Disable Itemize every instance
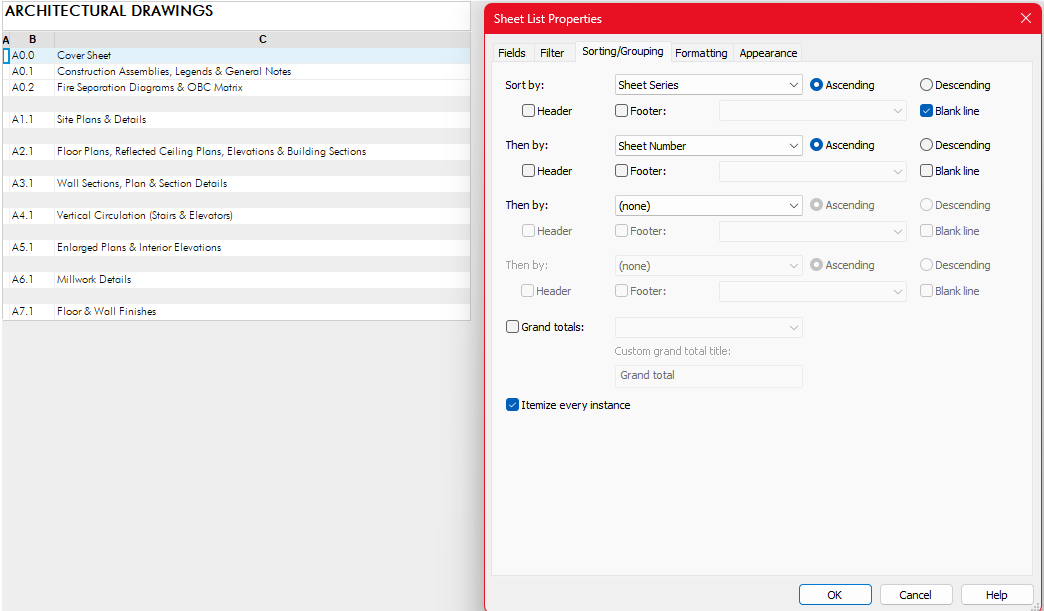Image resolution: width=1044 pixels, height=611 pixels. click(x=512, y=405)
